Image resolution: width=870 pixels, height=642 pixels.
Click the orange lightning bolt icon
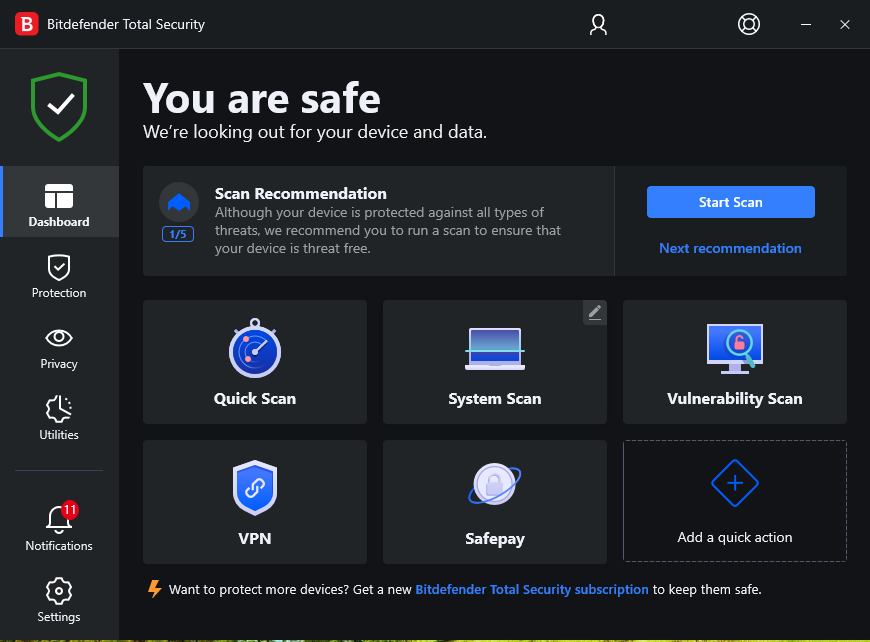point(155,589)
